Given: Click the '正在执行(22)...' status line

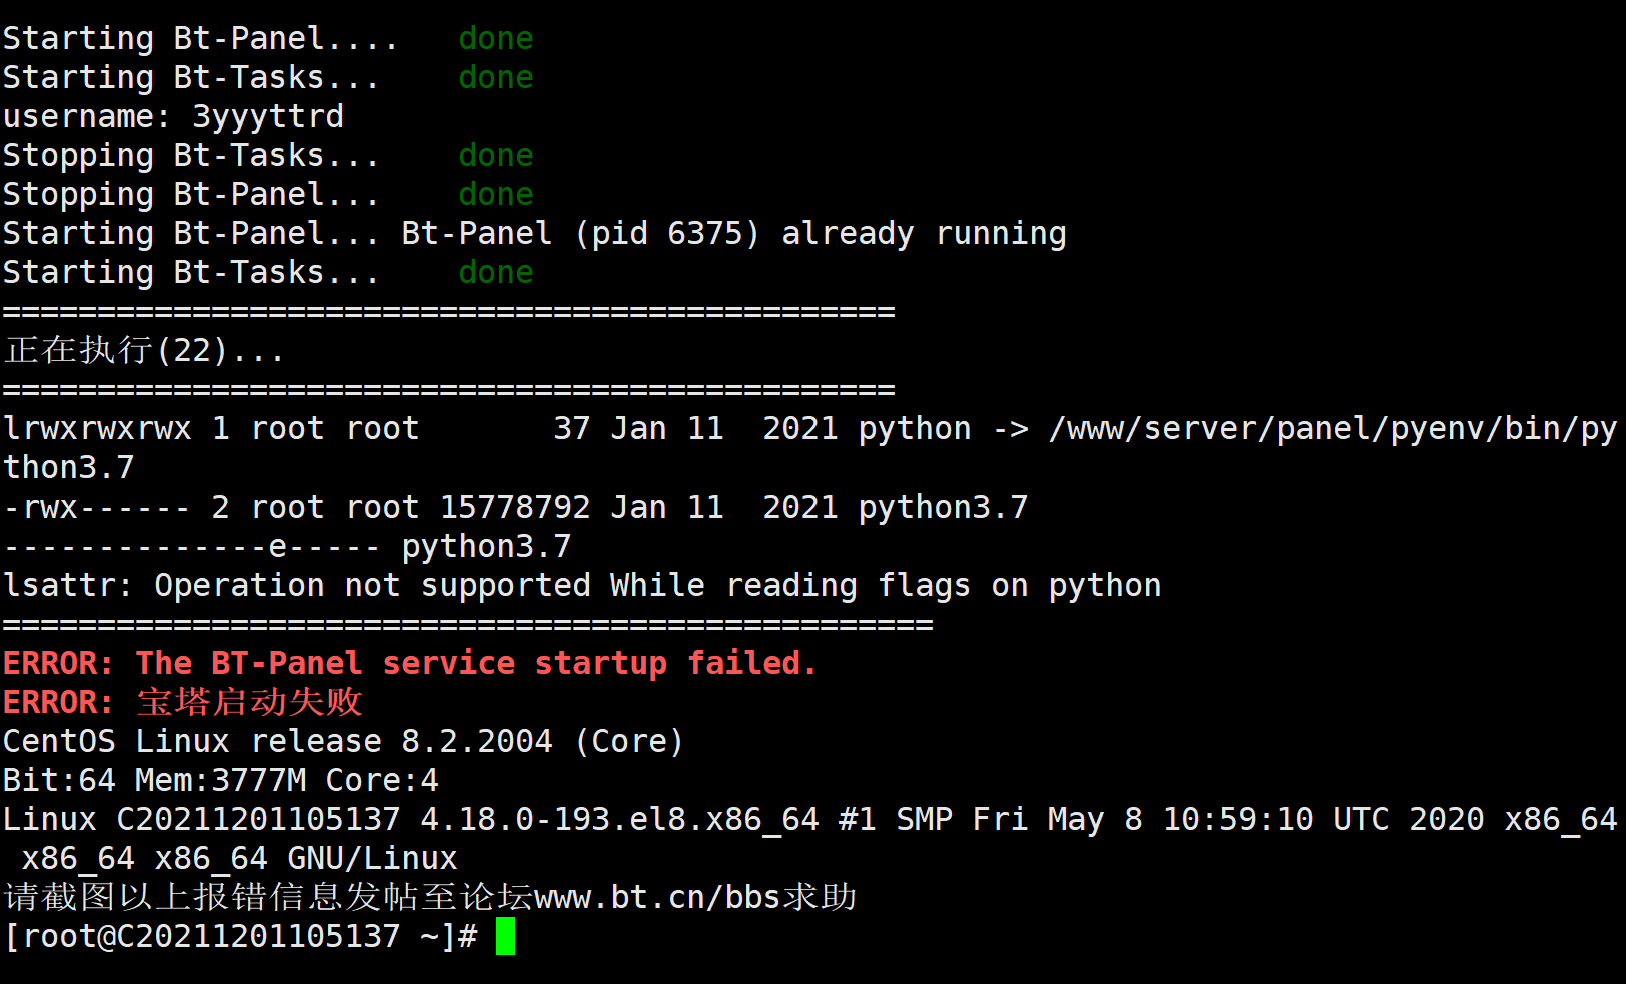Looking at the screenshot, I should [144, 351].
